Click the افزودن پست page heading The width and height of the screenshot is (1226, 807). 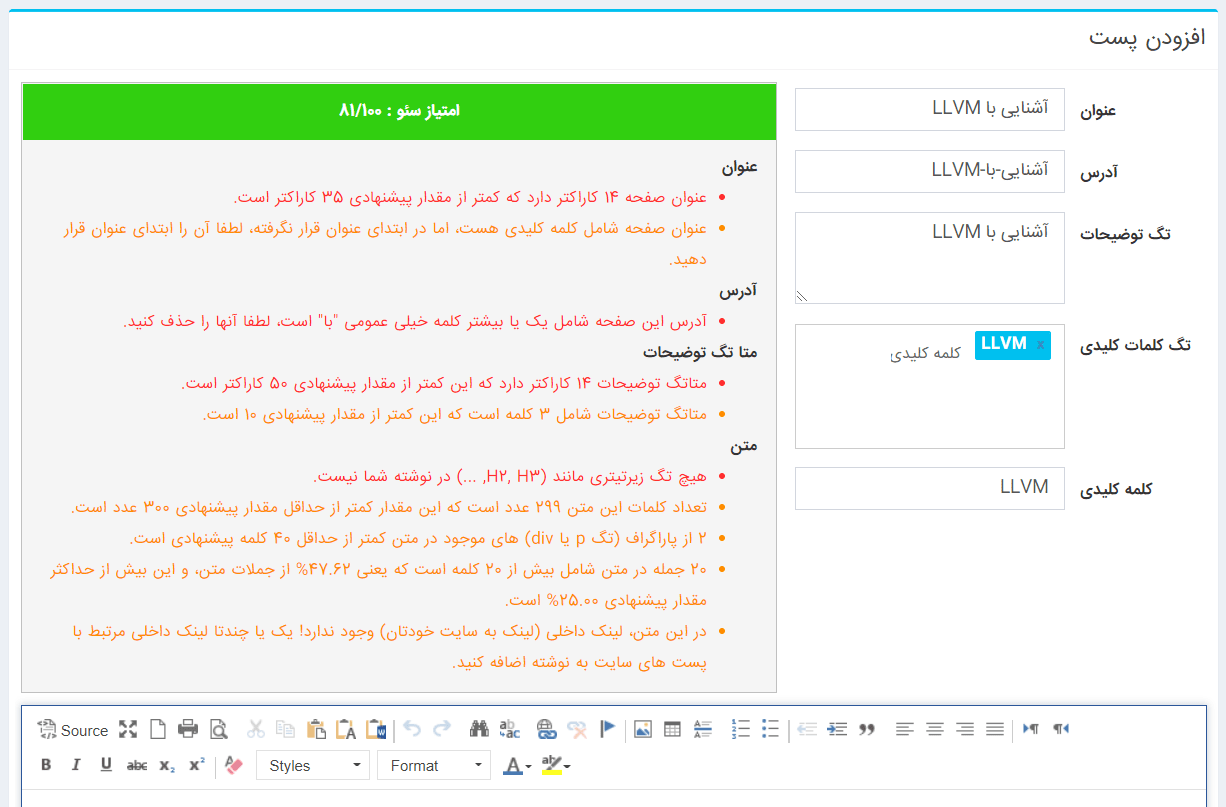pyautogui.click(x=1147, y=38)
